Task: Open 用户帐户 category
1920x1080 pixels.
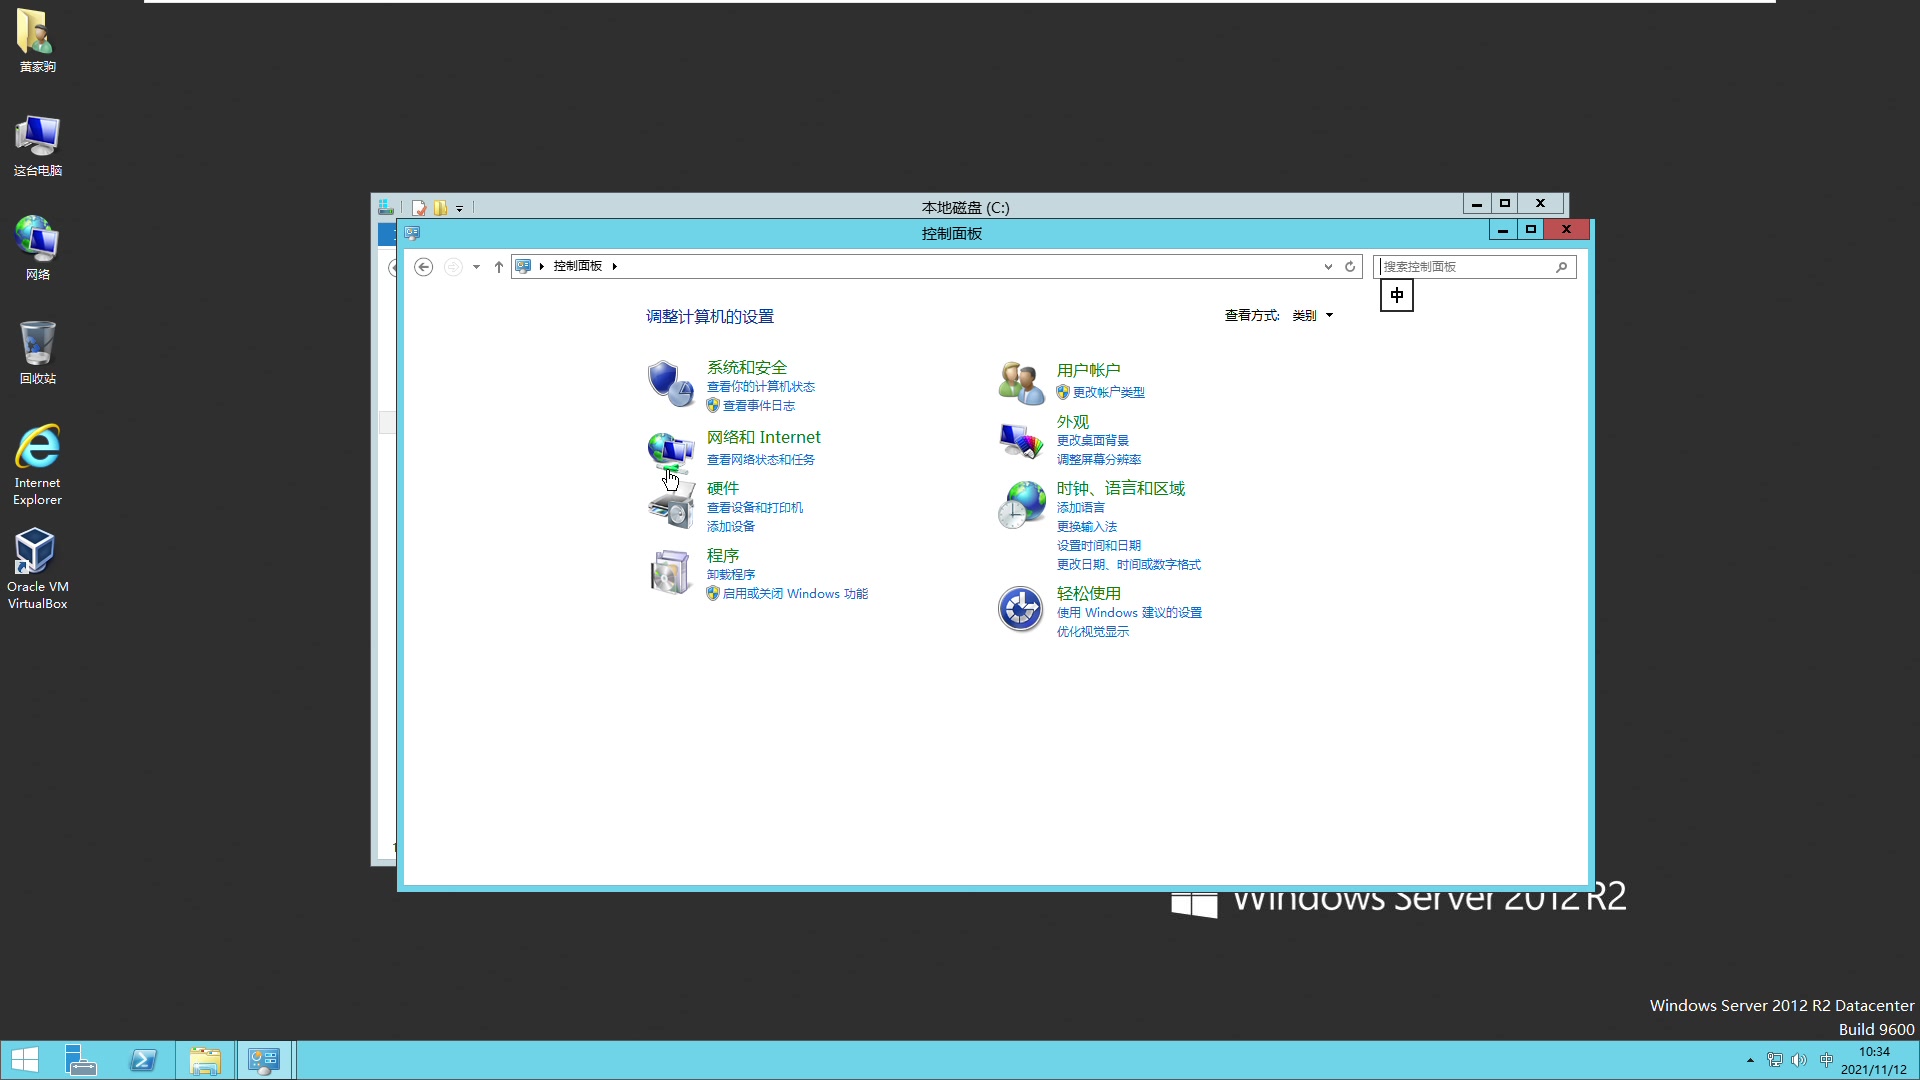Action: pos(1088,370)
